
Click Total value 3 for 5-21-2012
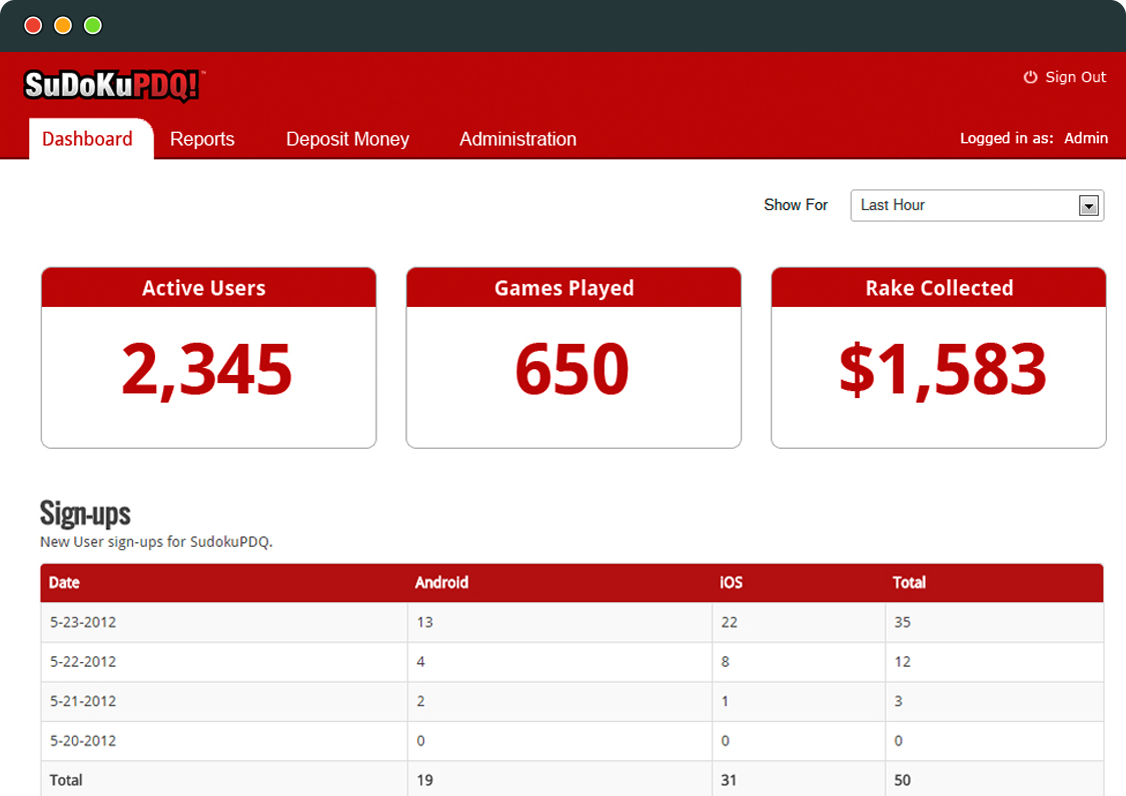click(x=898, y=701)
